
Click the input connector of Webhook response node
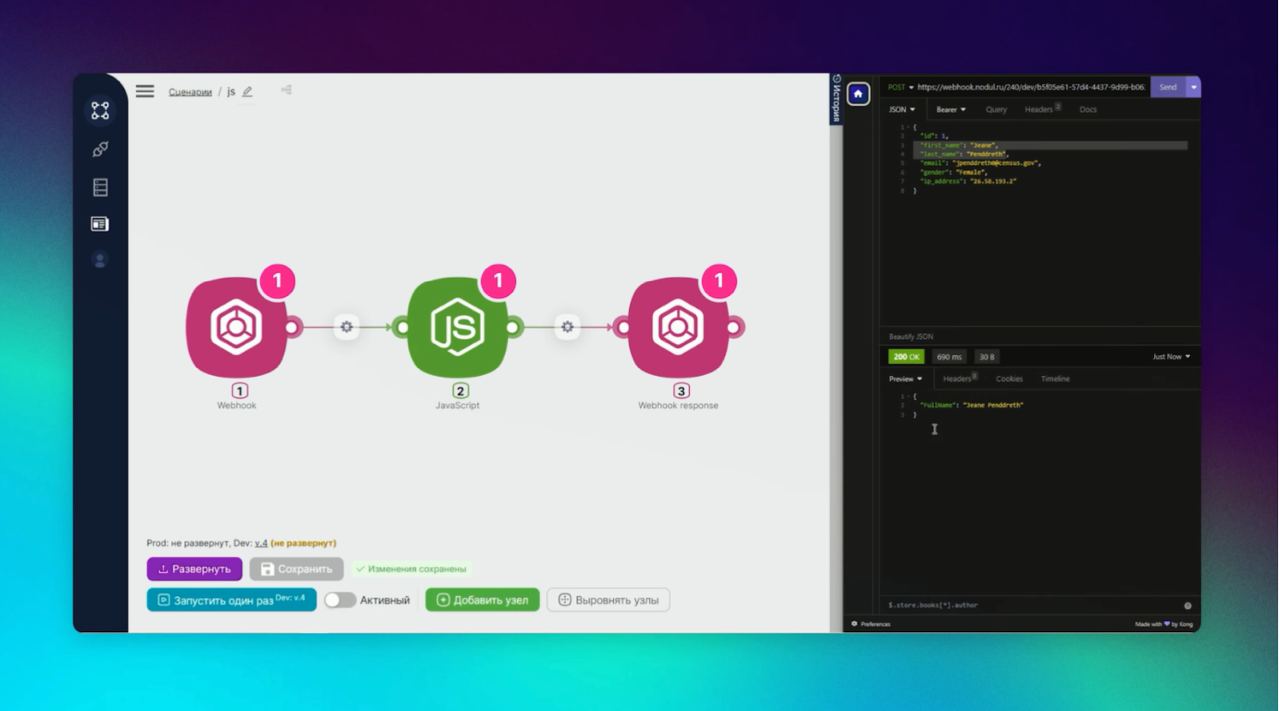tap(623, 327)
